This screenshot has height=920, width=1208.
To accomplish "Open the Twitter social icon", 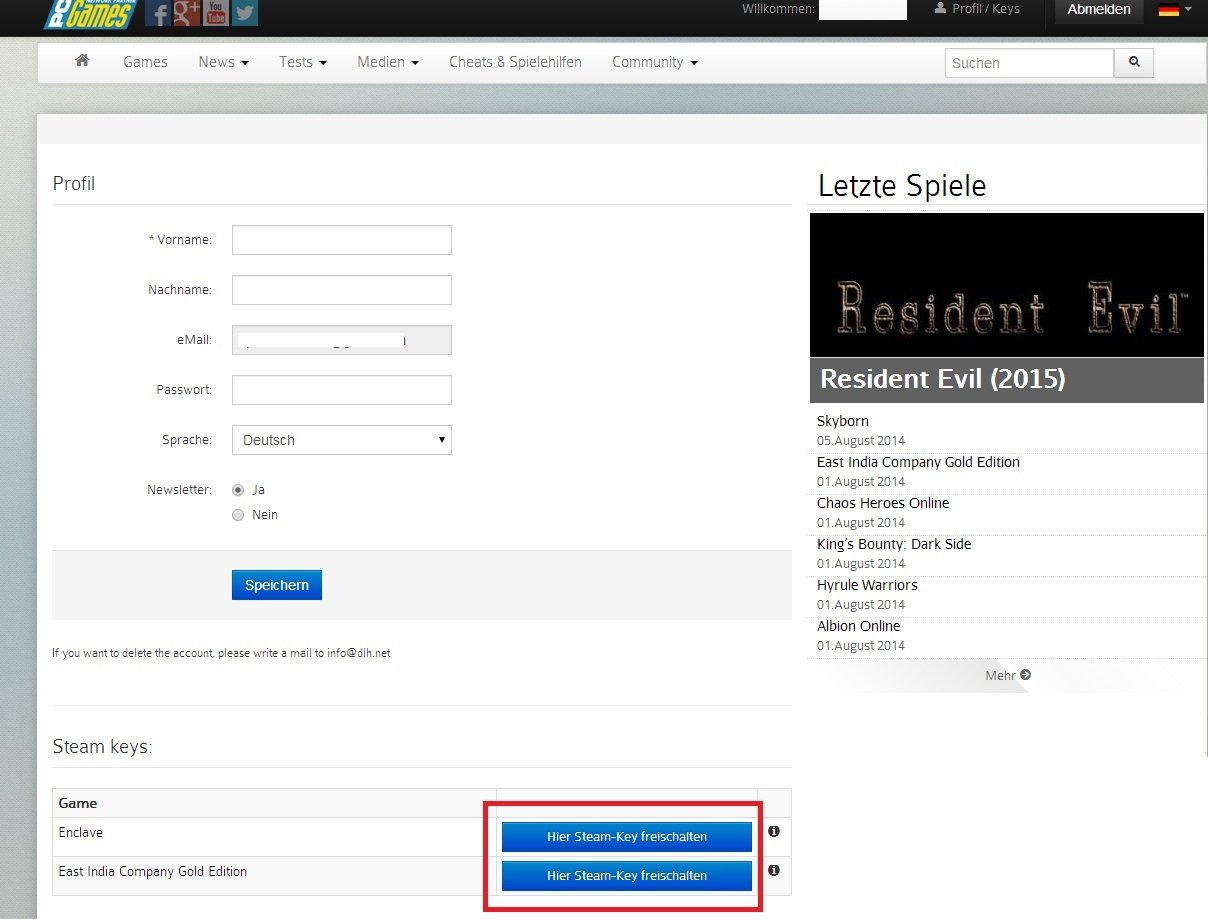I will (245, 12).
